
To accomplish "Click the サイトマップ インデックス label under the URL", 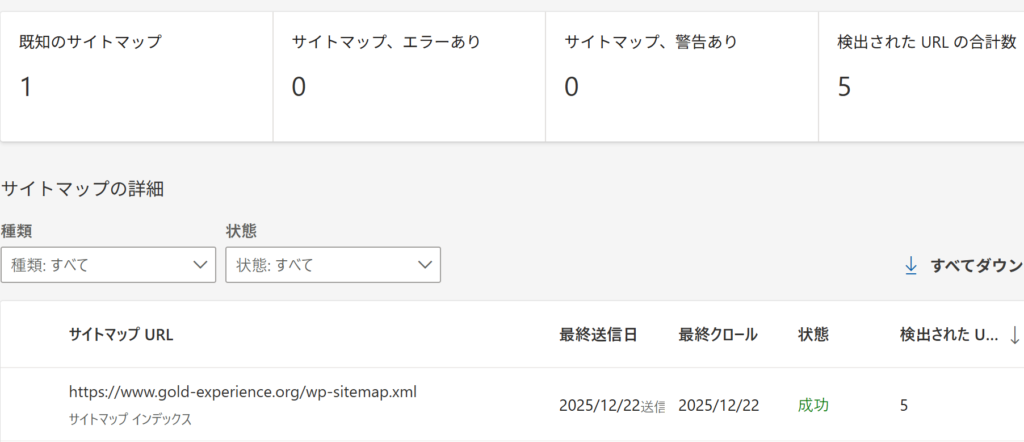I will click(130, 419).
